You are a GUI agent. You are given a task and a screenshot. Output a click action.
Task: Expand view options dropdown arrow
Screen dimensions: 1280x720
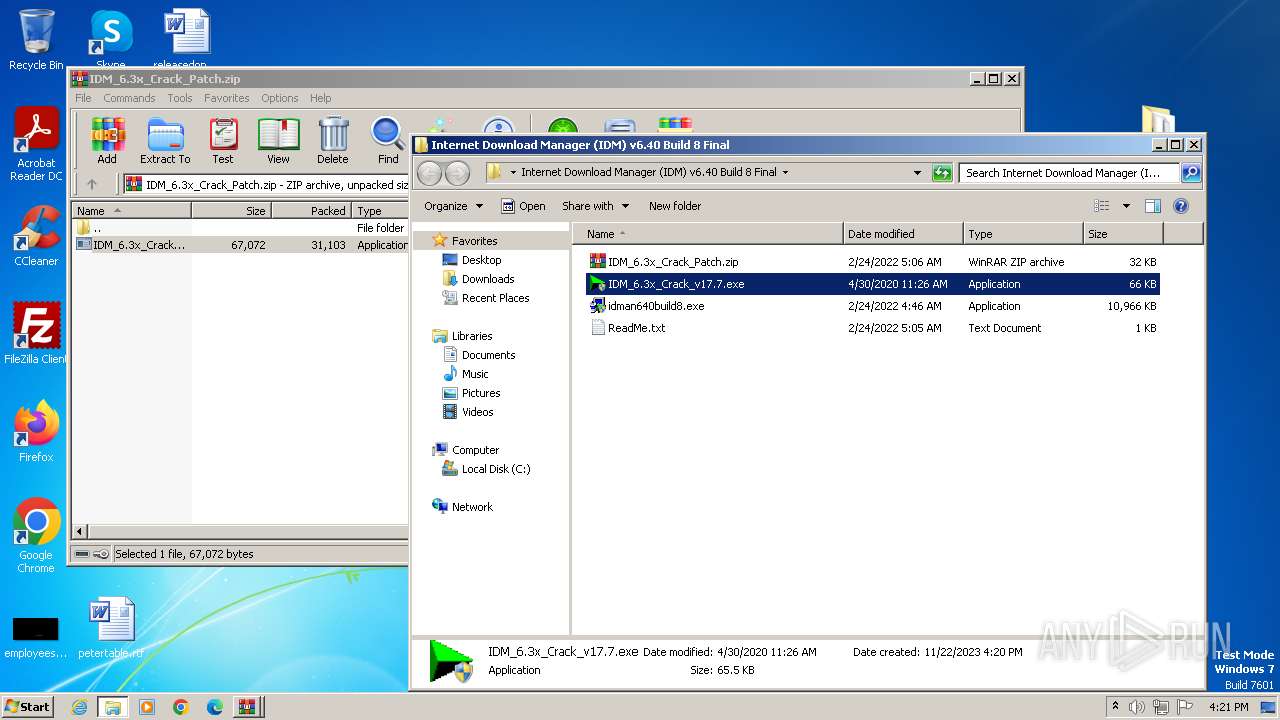[1126, 206]
